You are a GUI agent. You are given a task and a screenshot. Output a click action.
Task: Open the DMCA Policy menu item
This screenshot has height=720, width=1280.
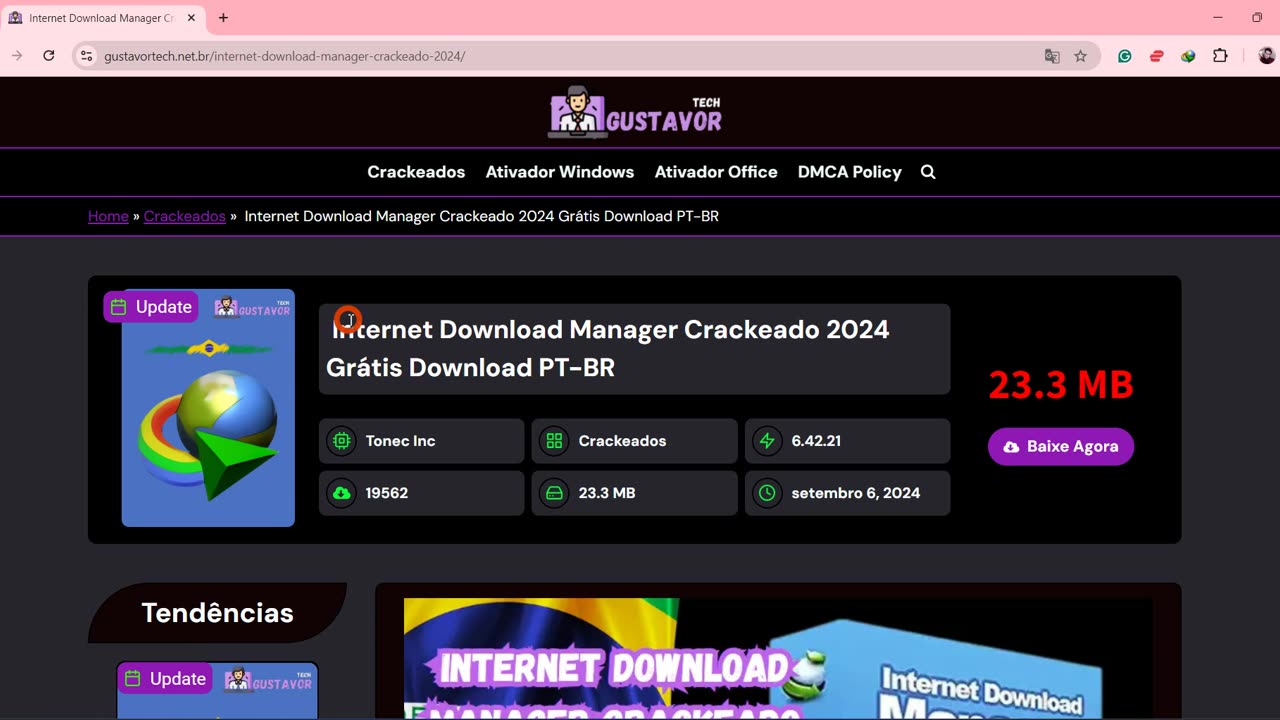click(x=850, y=172)
